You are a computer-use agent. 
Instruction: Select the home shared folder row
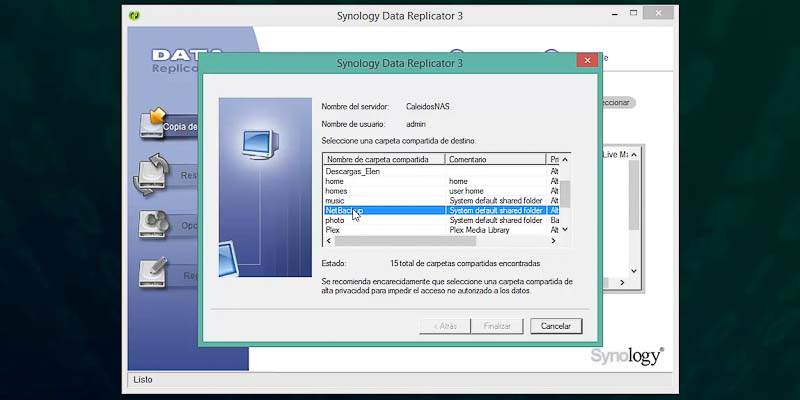(x=441, y=181)
